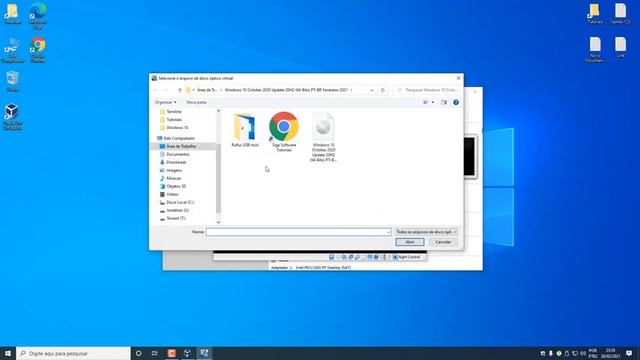Select the Chrome shortcut file in the dialog
Image resolution: width=640 pixels, height=360 pixels.
[284, 132]
